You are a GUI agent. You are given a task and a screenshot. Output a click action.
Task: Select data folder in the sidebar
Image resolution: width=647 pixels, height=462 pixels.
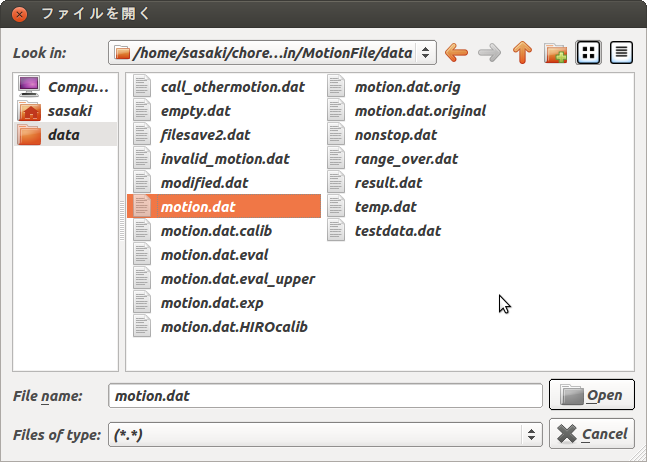65,134
